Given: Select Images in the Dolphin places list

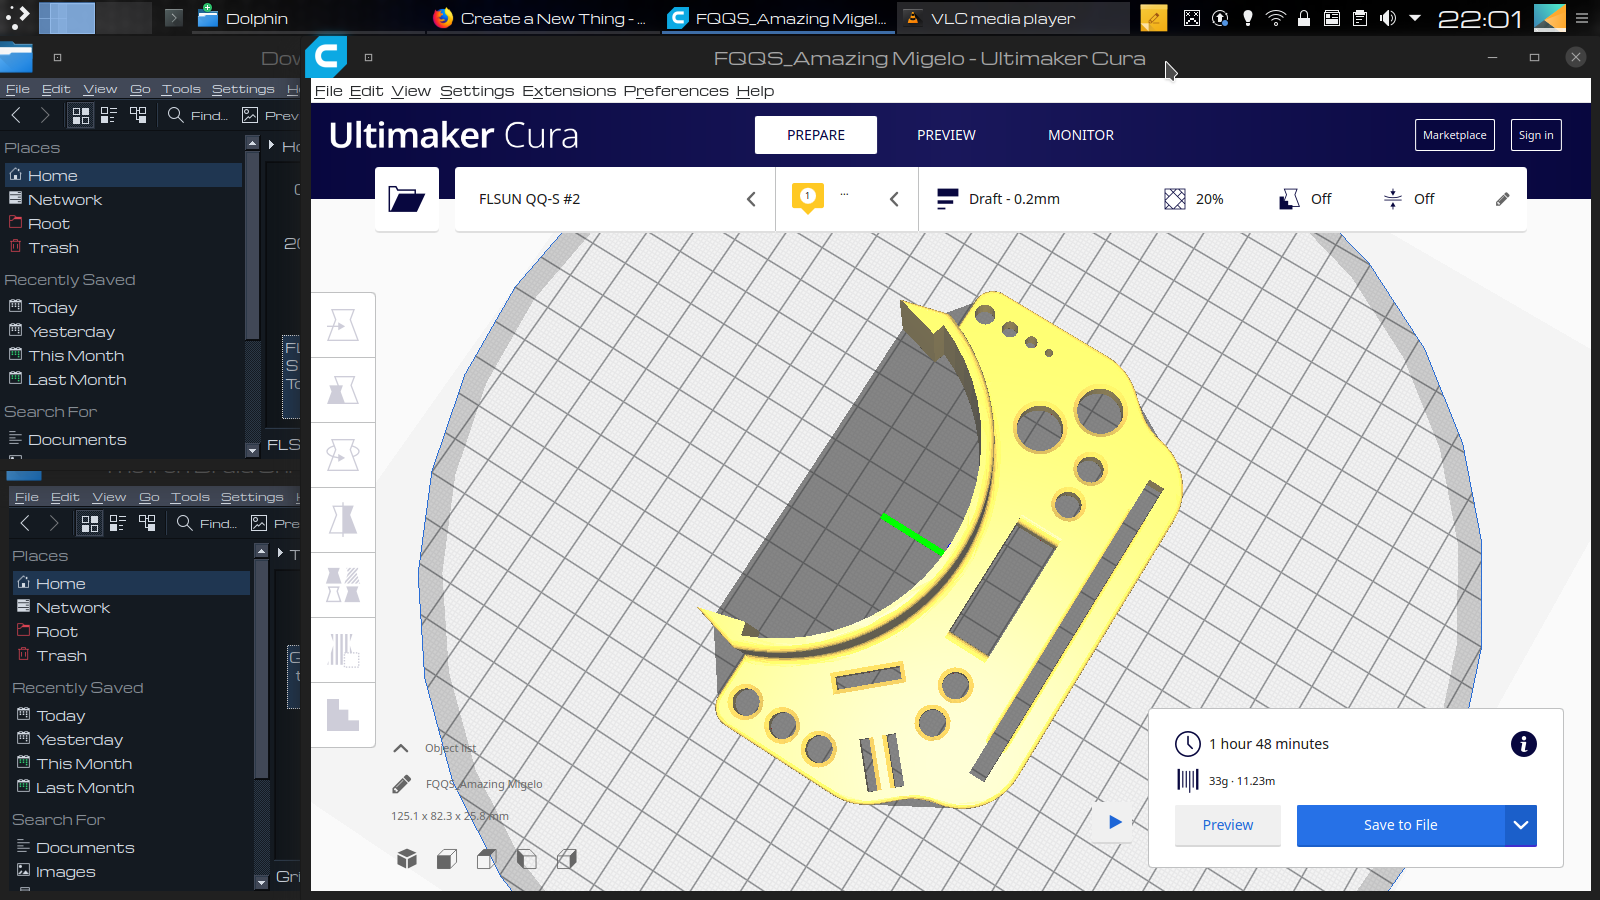Looking at the screenshot, I should [x=66, y=872].
